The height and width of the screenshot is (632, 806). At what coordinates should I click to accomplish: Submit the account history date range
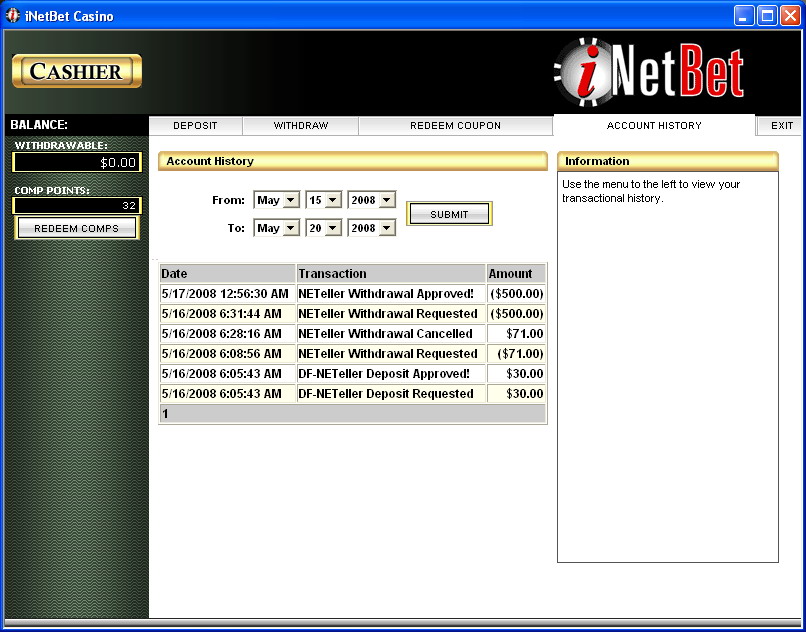click(449, 214)
